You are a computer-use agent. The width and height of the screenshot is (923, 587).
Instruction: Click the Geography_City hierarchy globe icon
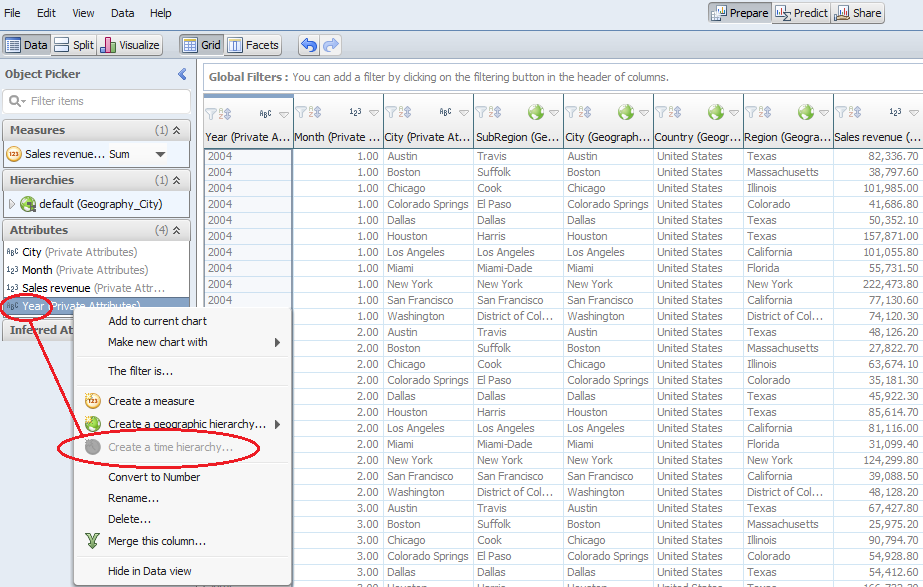(28, 204)
